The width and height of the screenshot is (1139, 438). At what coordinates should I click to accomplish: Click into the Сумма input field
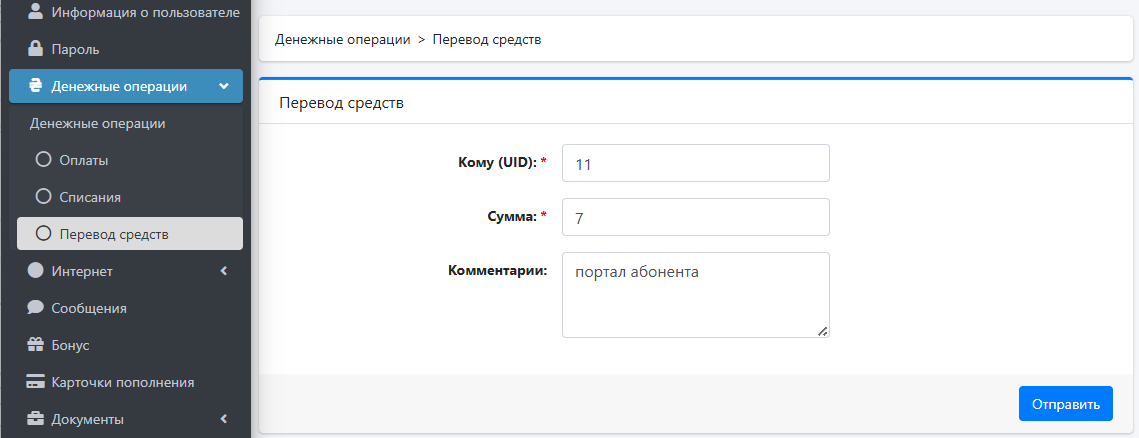(696, 217)
